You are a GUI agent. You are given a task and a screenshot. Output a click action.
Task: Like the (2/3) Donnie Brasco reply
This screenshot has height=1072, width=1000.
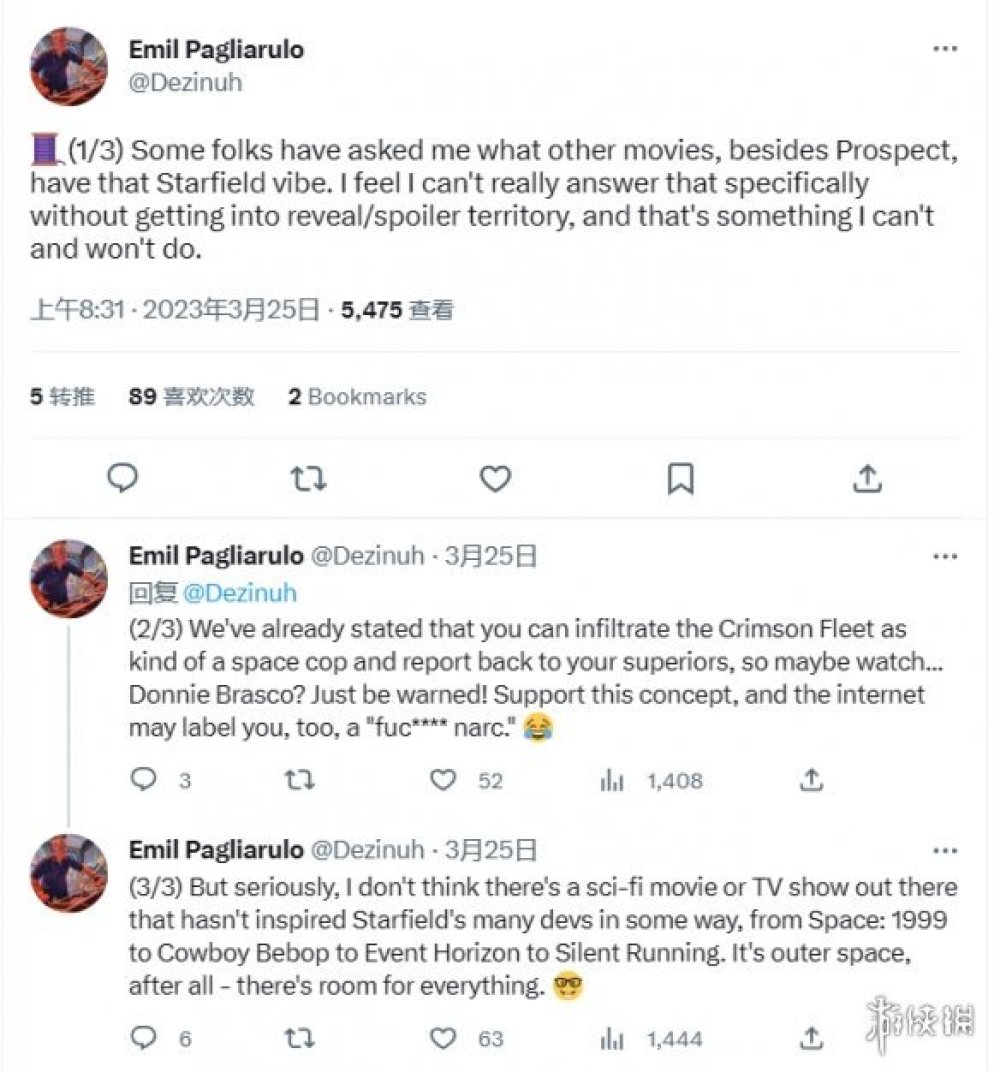443,780
